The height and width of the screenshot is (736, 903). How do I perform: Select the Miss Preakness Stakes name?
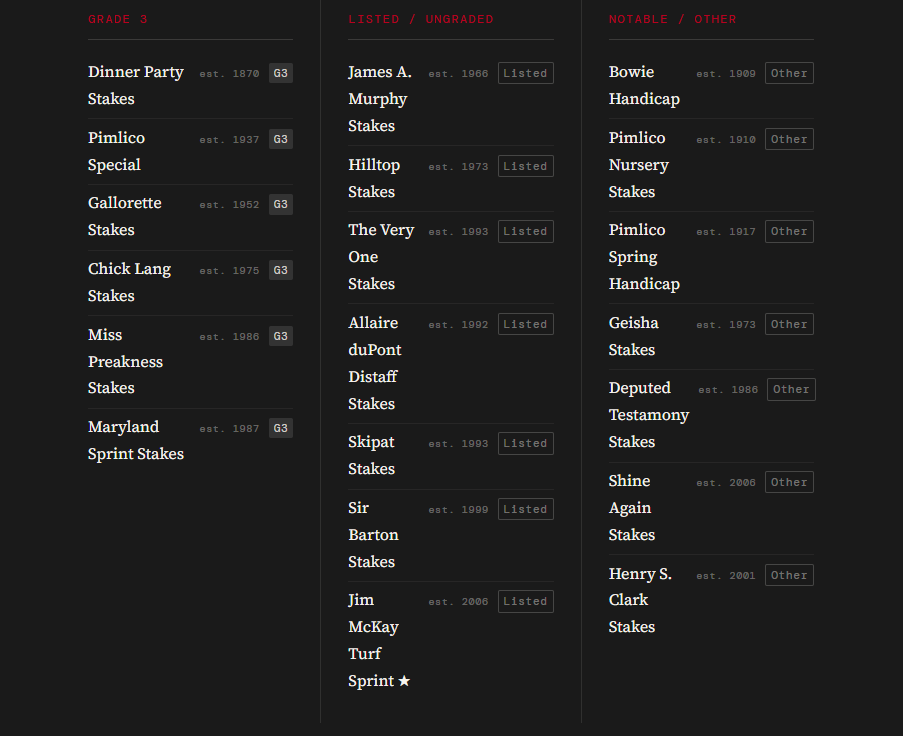(x=125, y=361)
